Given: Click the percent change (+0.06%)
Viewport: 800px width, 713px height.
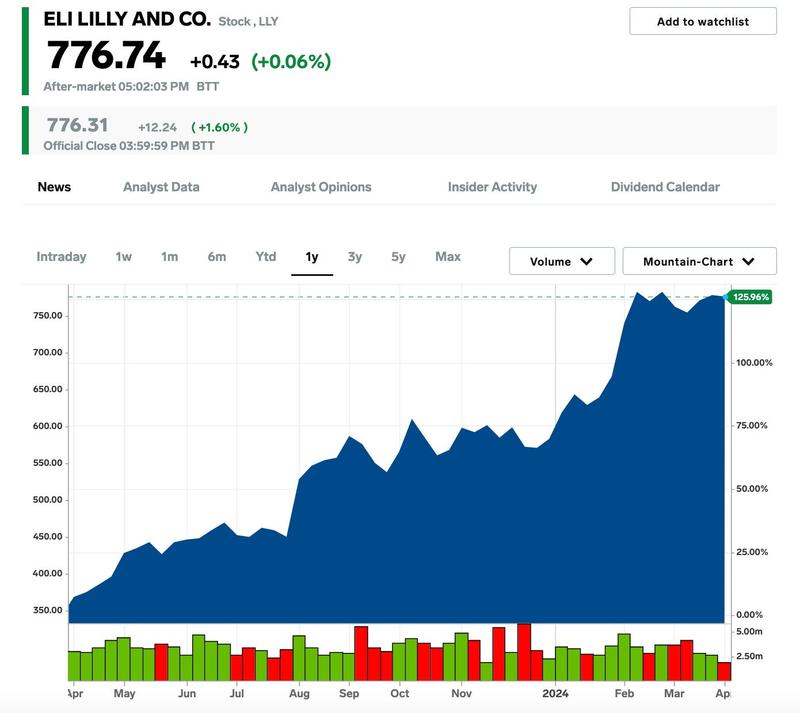Looking at the screenshot, I should click(x=291, y=62).
